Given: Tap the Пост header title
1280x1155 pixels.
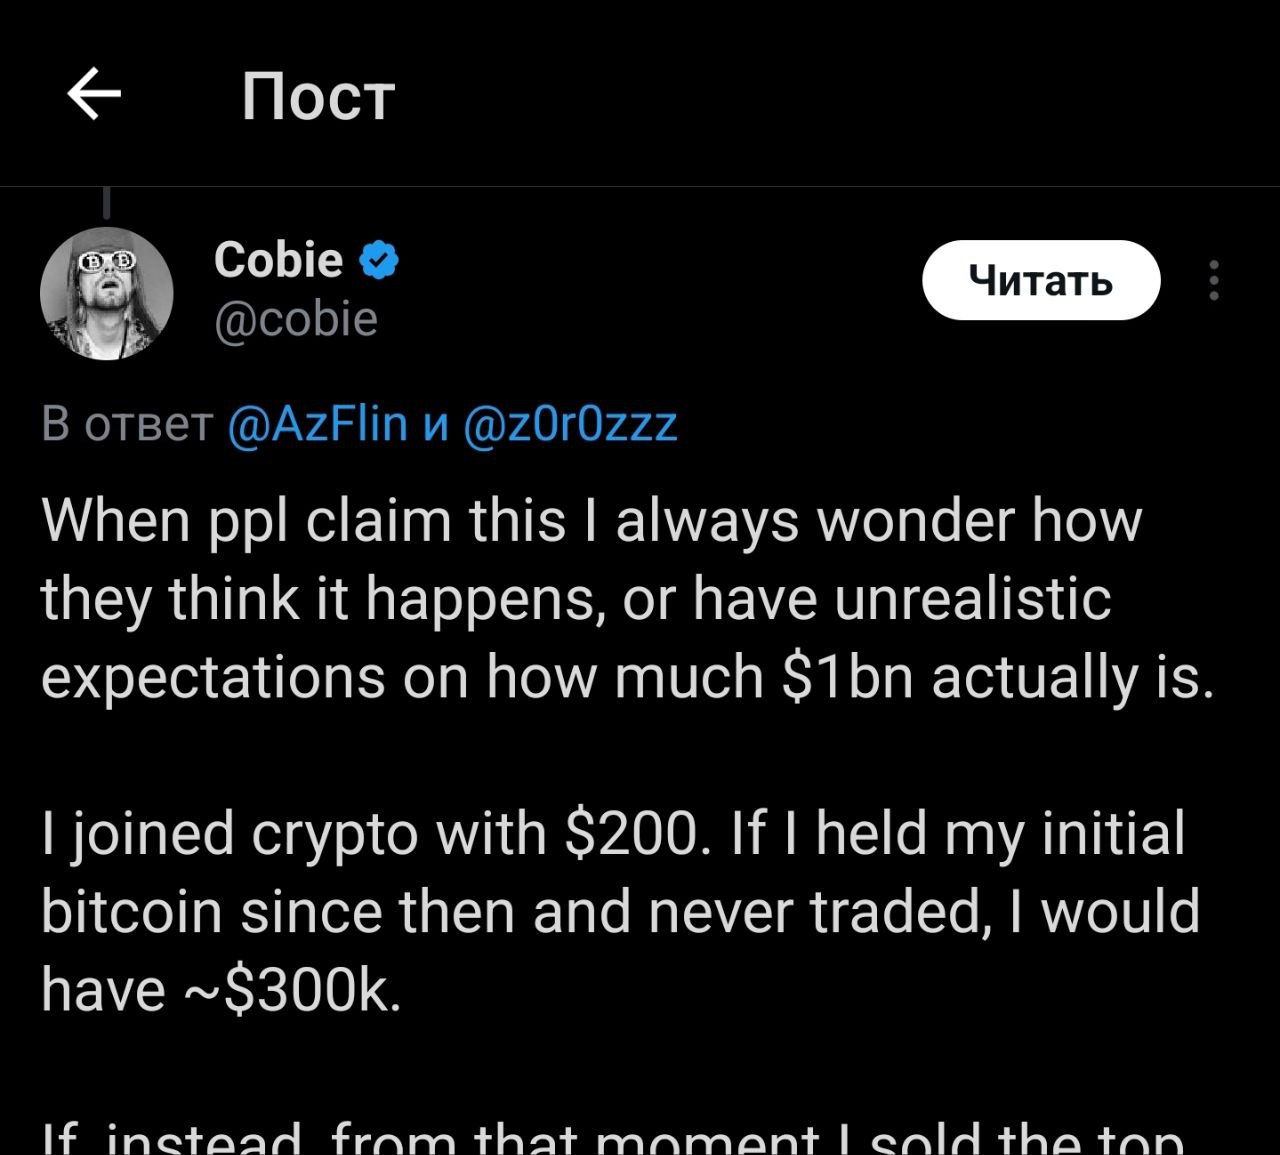Looking at the screenshot, I should 318,98.
